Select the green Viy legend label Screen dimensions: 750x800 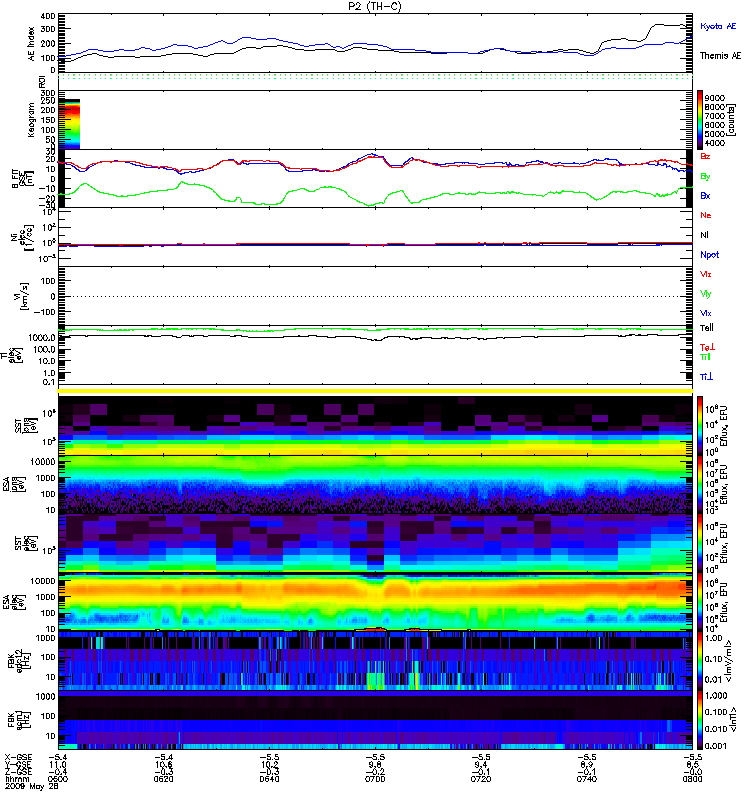tap(706, 294)
